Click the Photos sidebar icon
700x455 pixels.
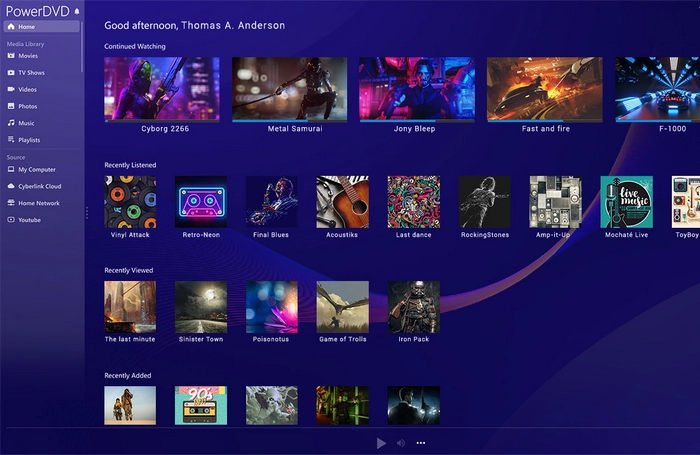click(x=11, y=106)
